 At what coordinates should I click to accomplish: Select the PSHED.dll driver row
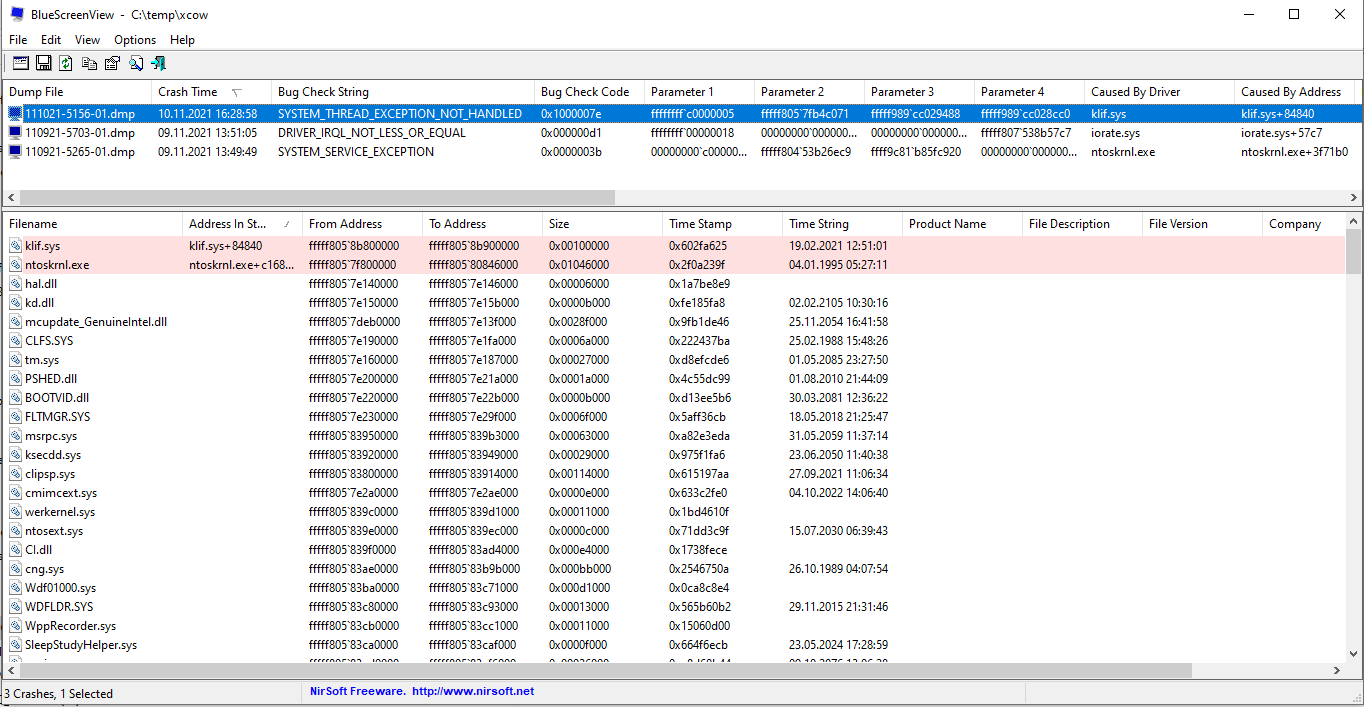tap(674, 378)
